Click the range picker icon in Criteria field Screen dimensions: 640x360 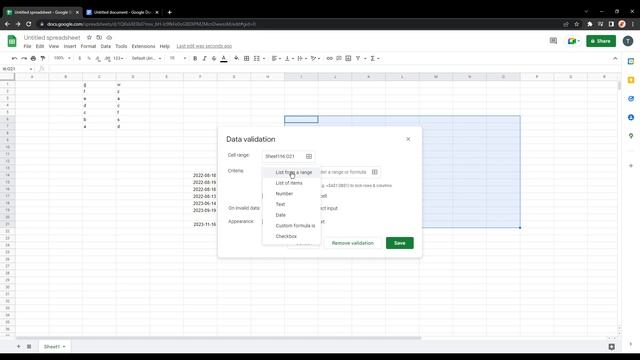point(375,172)
